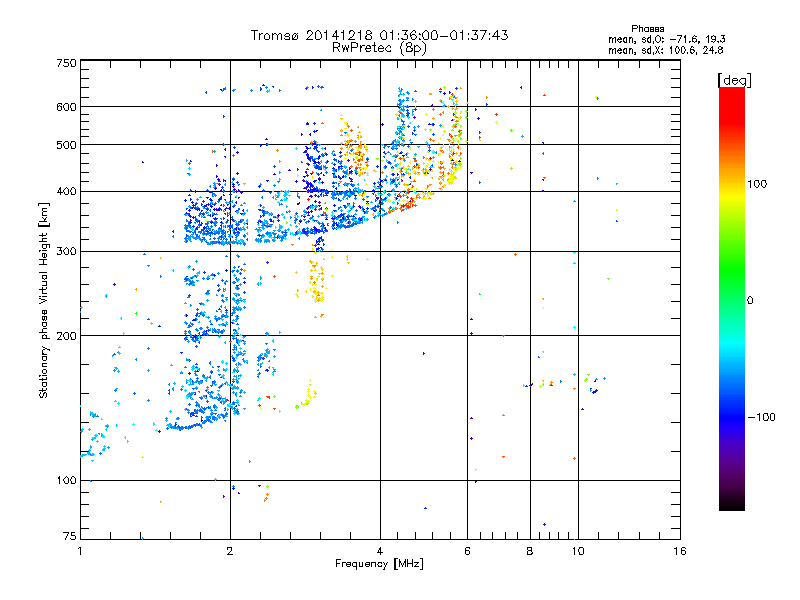This screenshot has height=600, width=800.
Task: Click the y-axis tick label '750'
Action: (x=66, y=63)
